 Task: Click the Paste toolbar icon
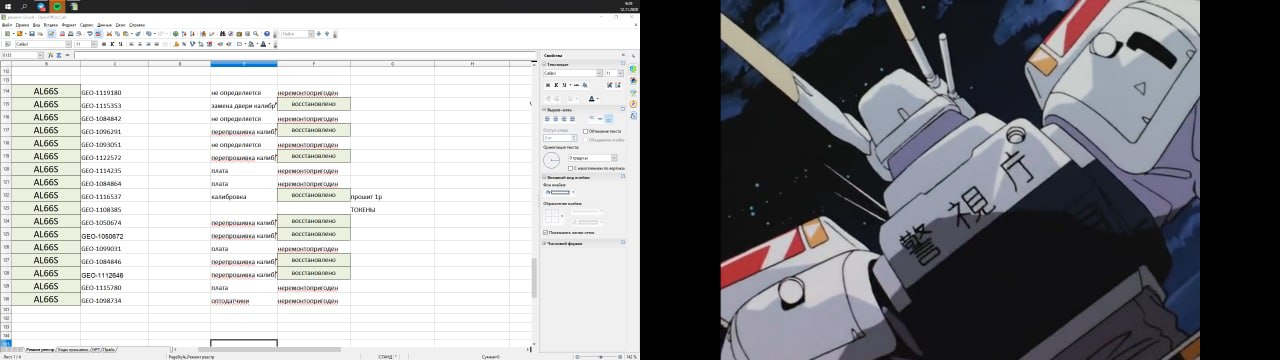pyautogui.click(x=125, y=34)
